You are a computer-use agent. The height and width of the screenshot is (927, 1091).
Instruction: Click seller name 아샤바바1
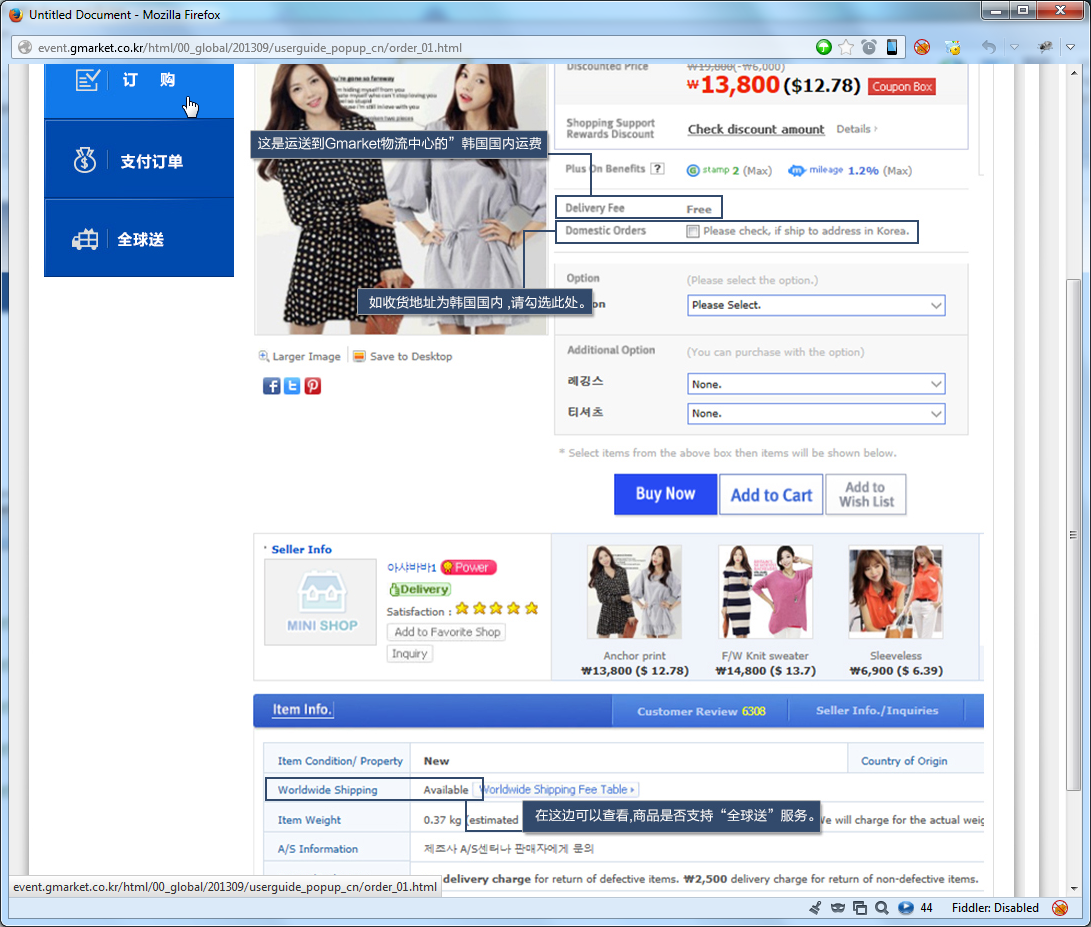pyautogui.click(x=411, y=567)
